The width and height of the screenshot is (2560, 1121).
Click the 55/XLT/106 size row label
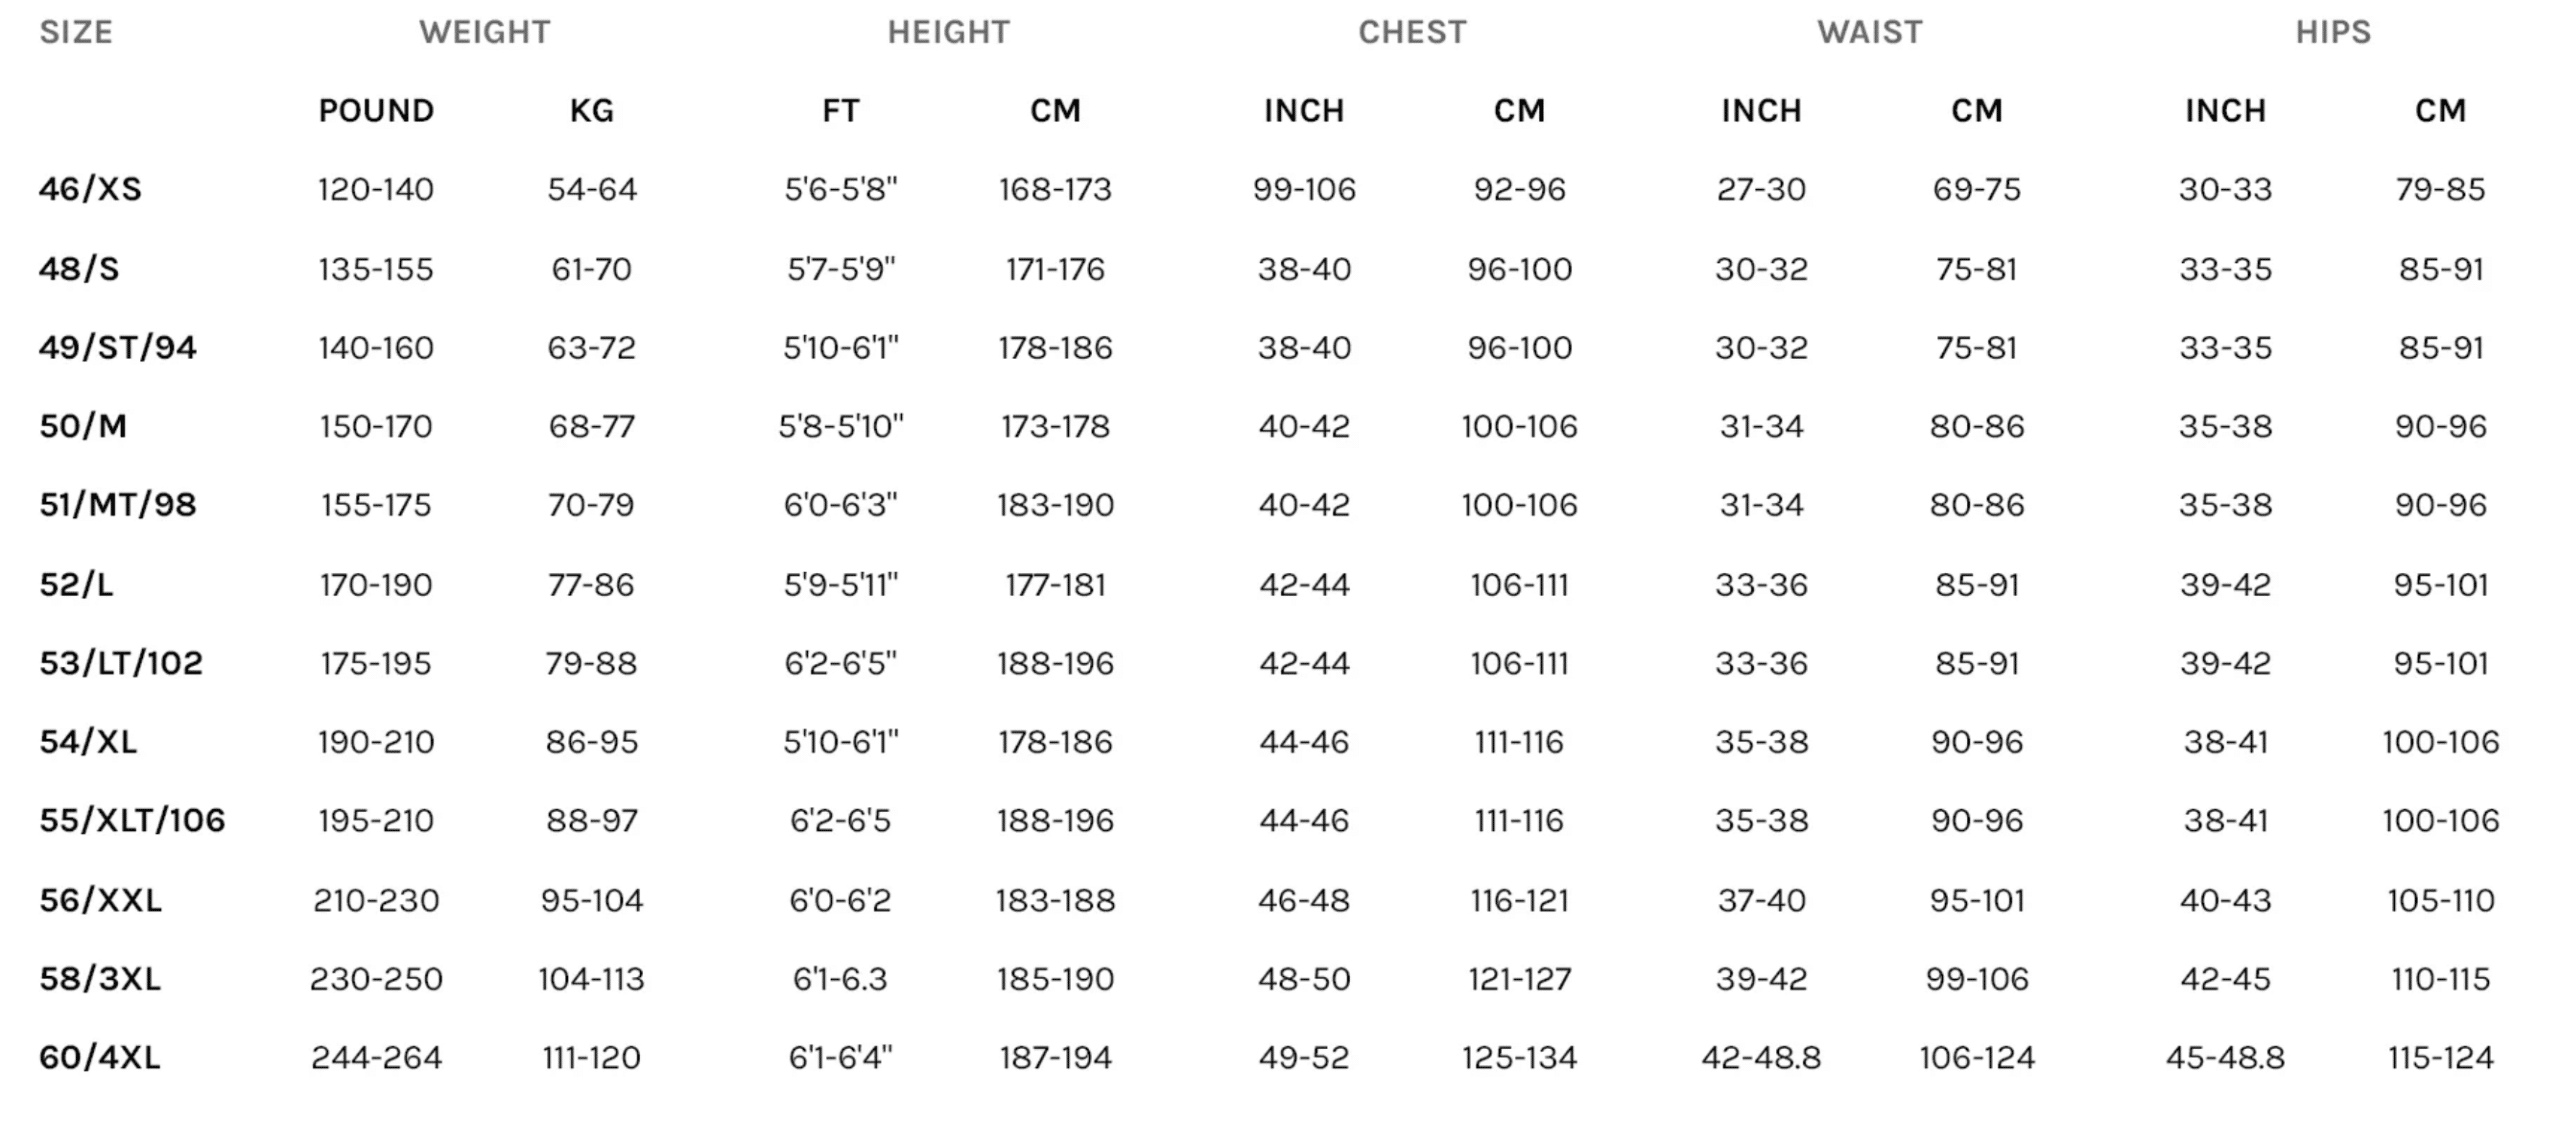[x=132, y=820]
